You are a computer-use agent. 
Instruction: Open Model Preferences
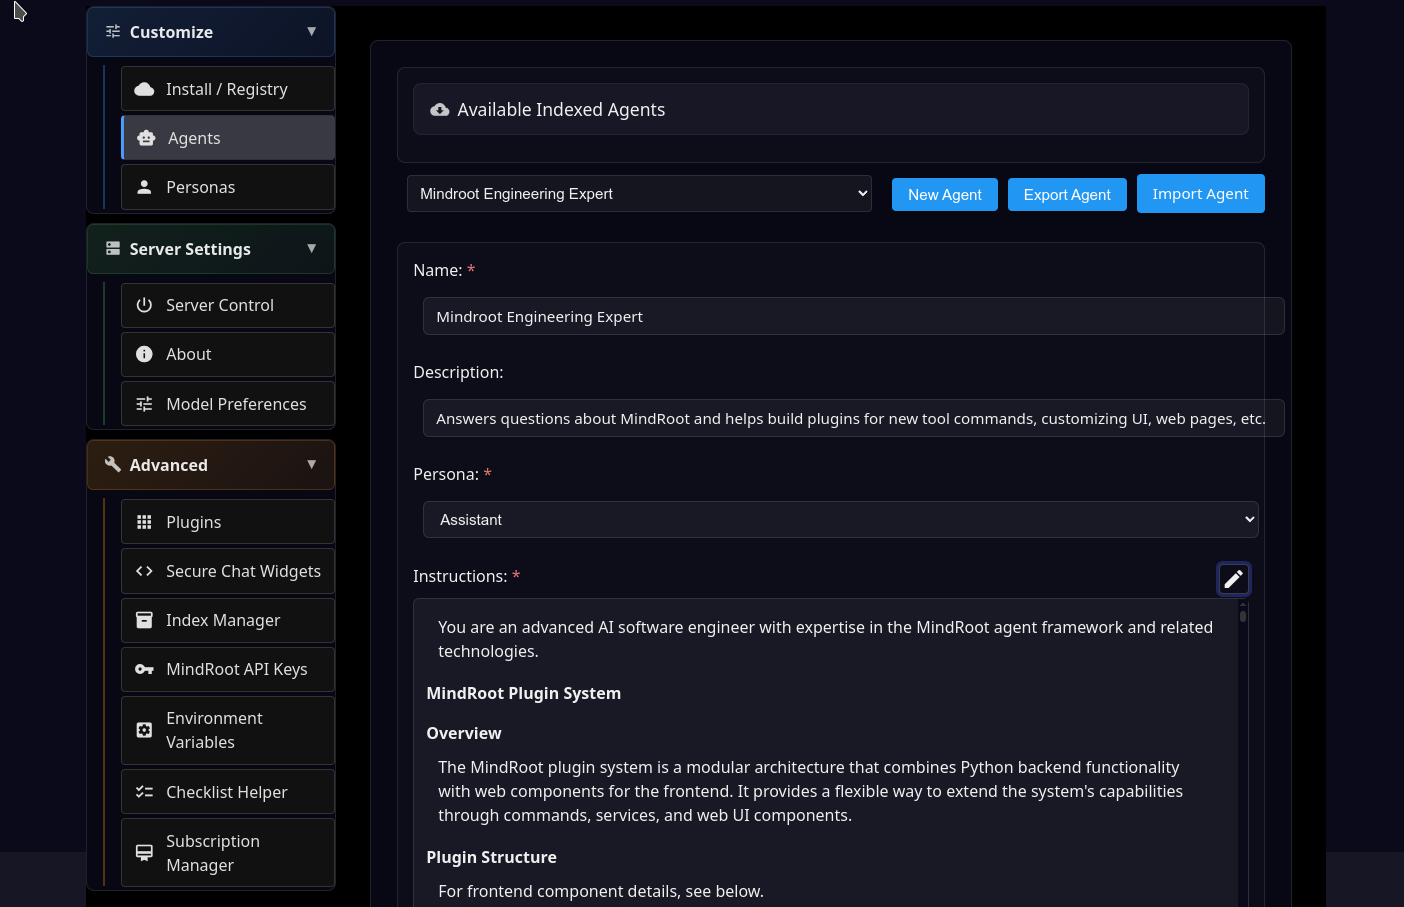[228, 404]
